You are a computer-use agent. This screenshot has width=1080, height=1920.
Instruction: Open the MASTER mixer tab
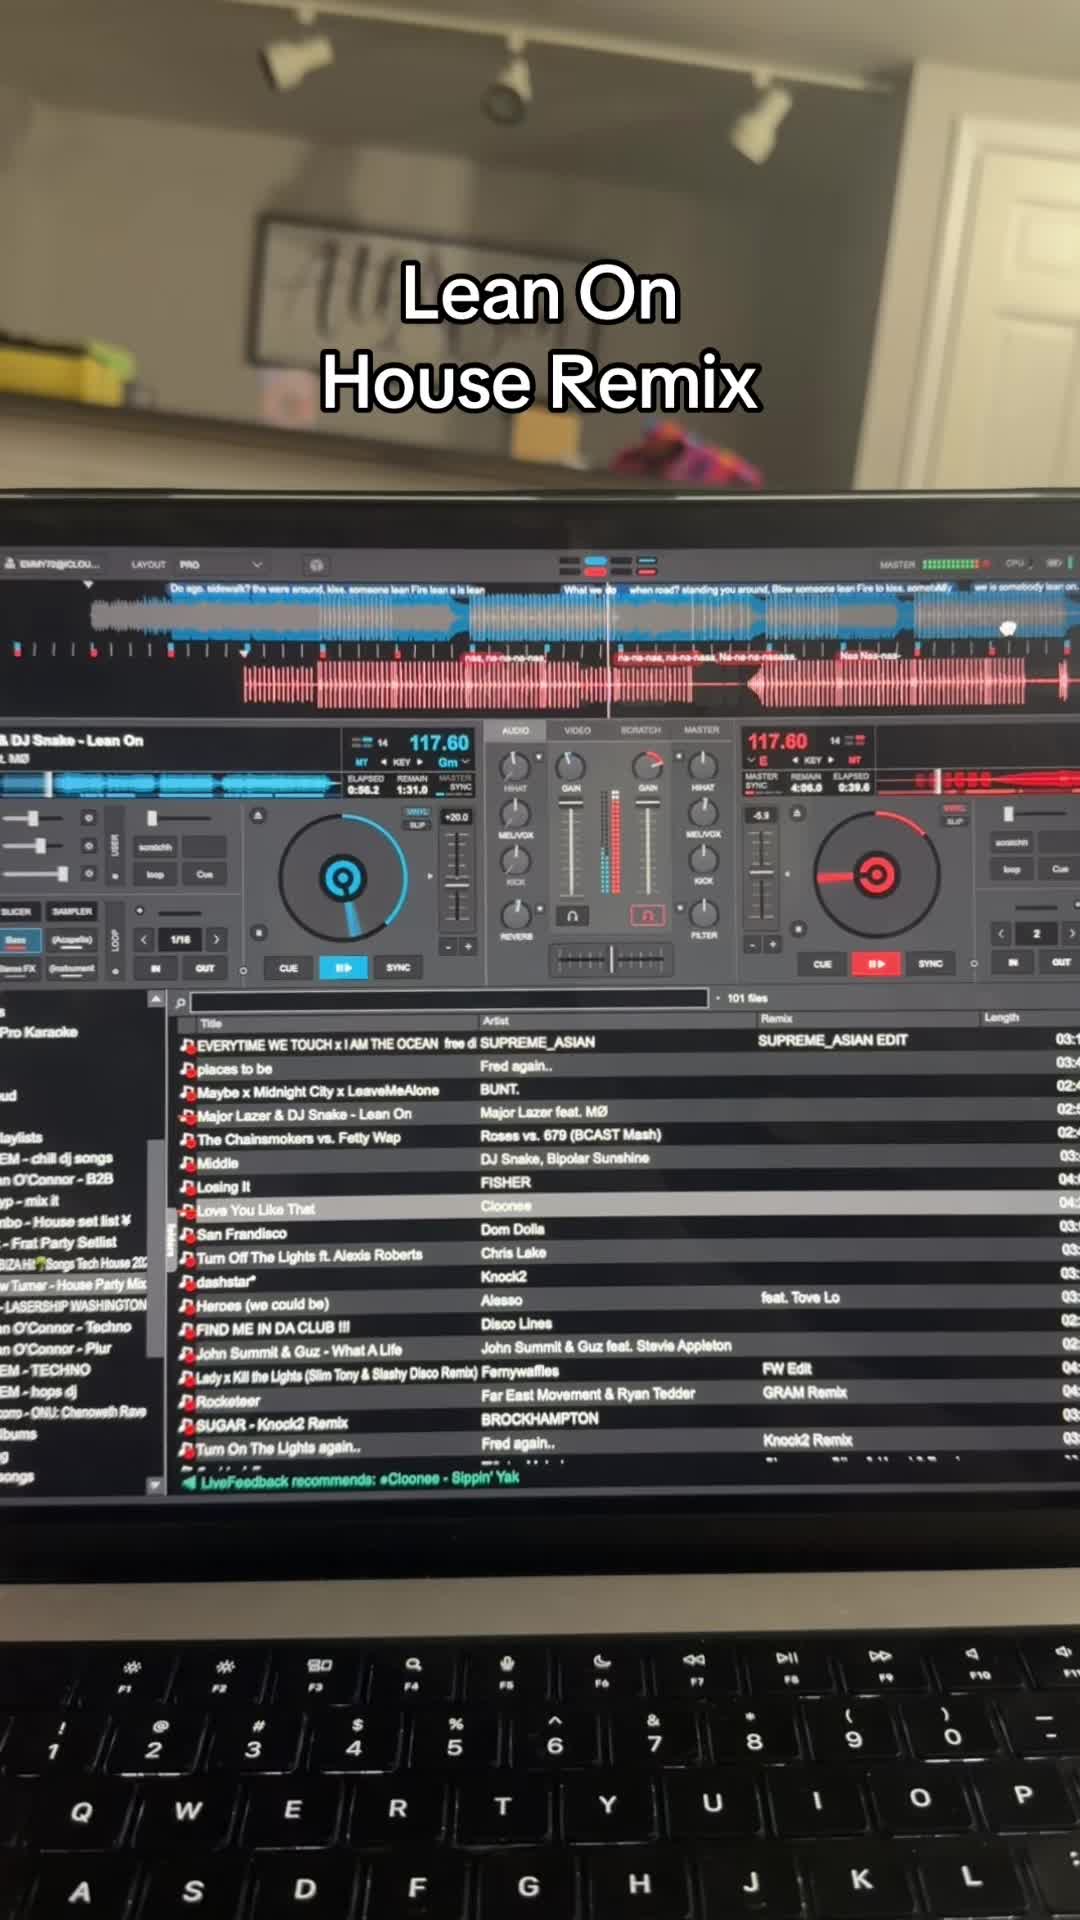click(x=701, y=730)
